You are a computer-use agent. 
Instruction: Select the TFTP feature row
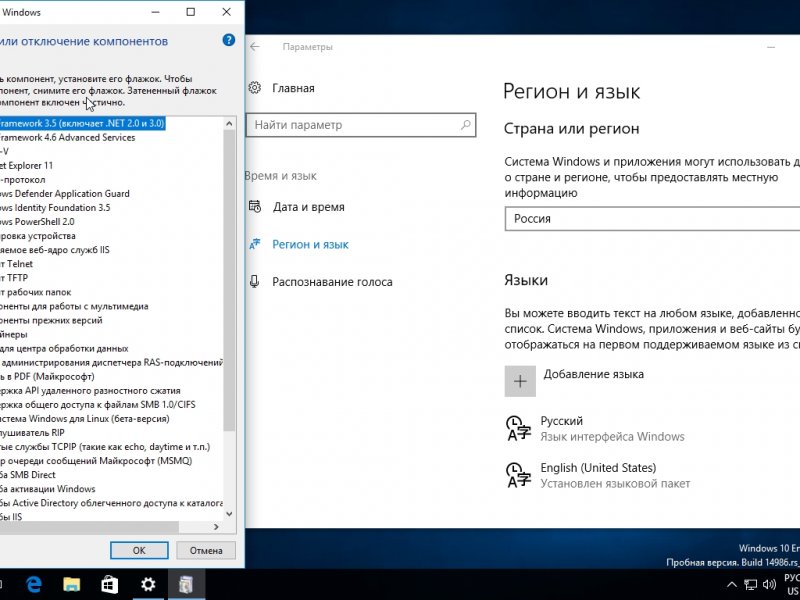point(14,278)
